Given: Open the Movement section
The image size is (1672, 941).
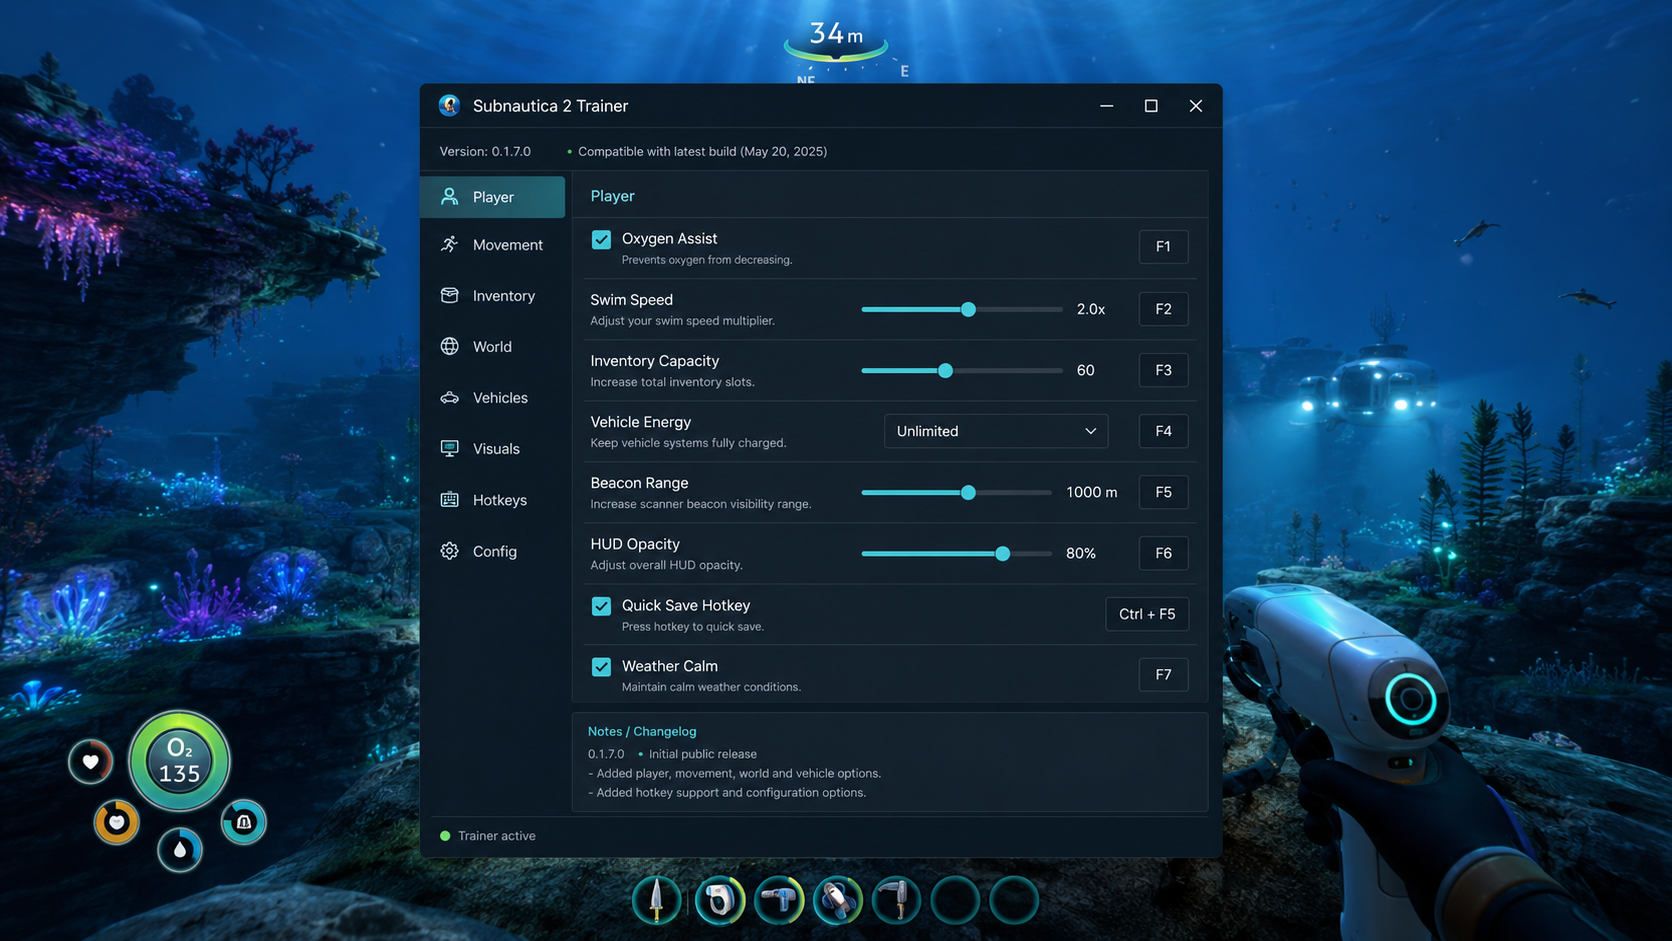Looking at the screenshot, I should pos(492,245).
